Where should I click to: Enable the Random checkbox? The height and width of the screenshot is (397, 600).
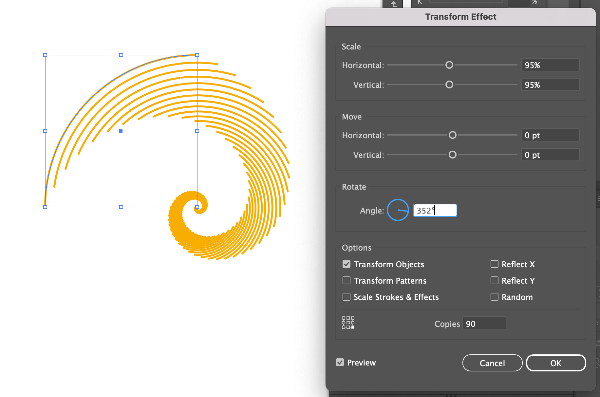point(494,297)
